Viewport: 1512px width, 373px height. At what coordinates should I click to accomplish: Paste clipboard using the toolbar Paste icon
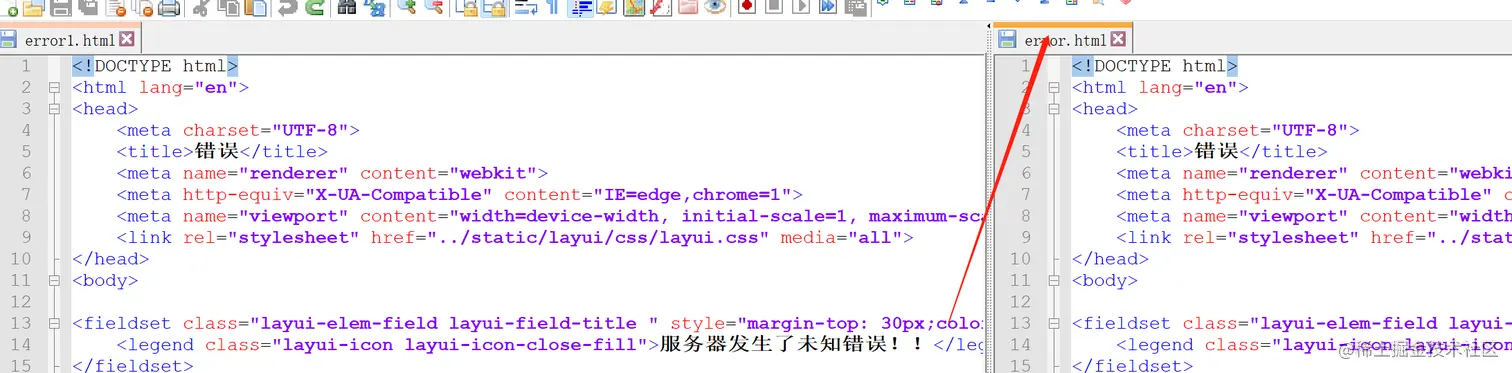(254, 8)
